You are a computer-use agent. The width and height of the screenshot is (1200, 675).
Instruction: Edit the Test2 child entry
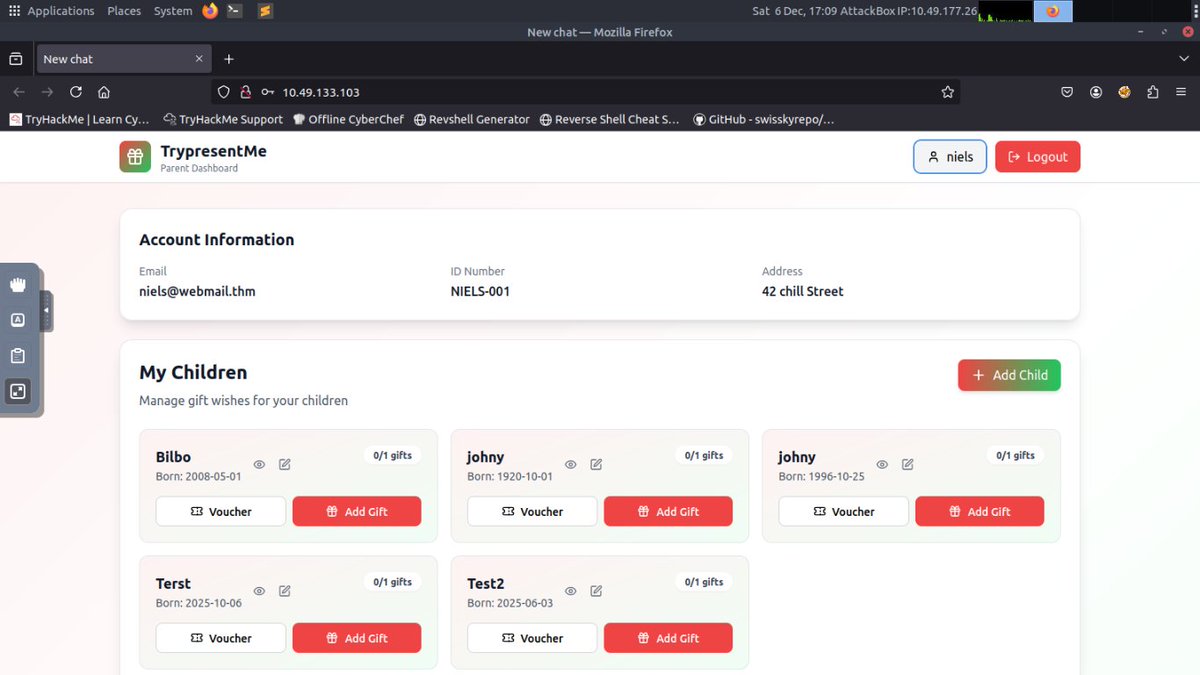(x=597, y=591)
